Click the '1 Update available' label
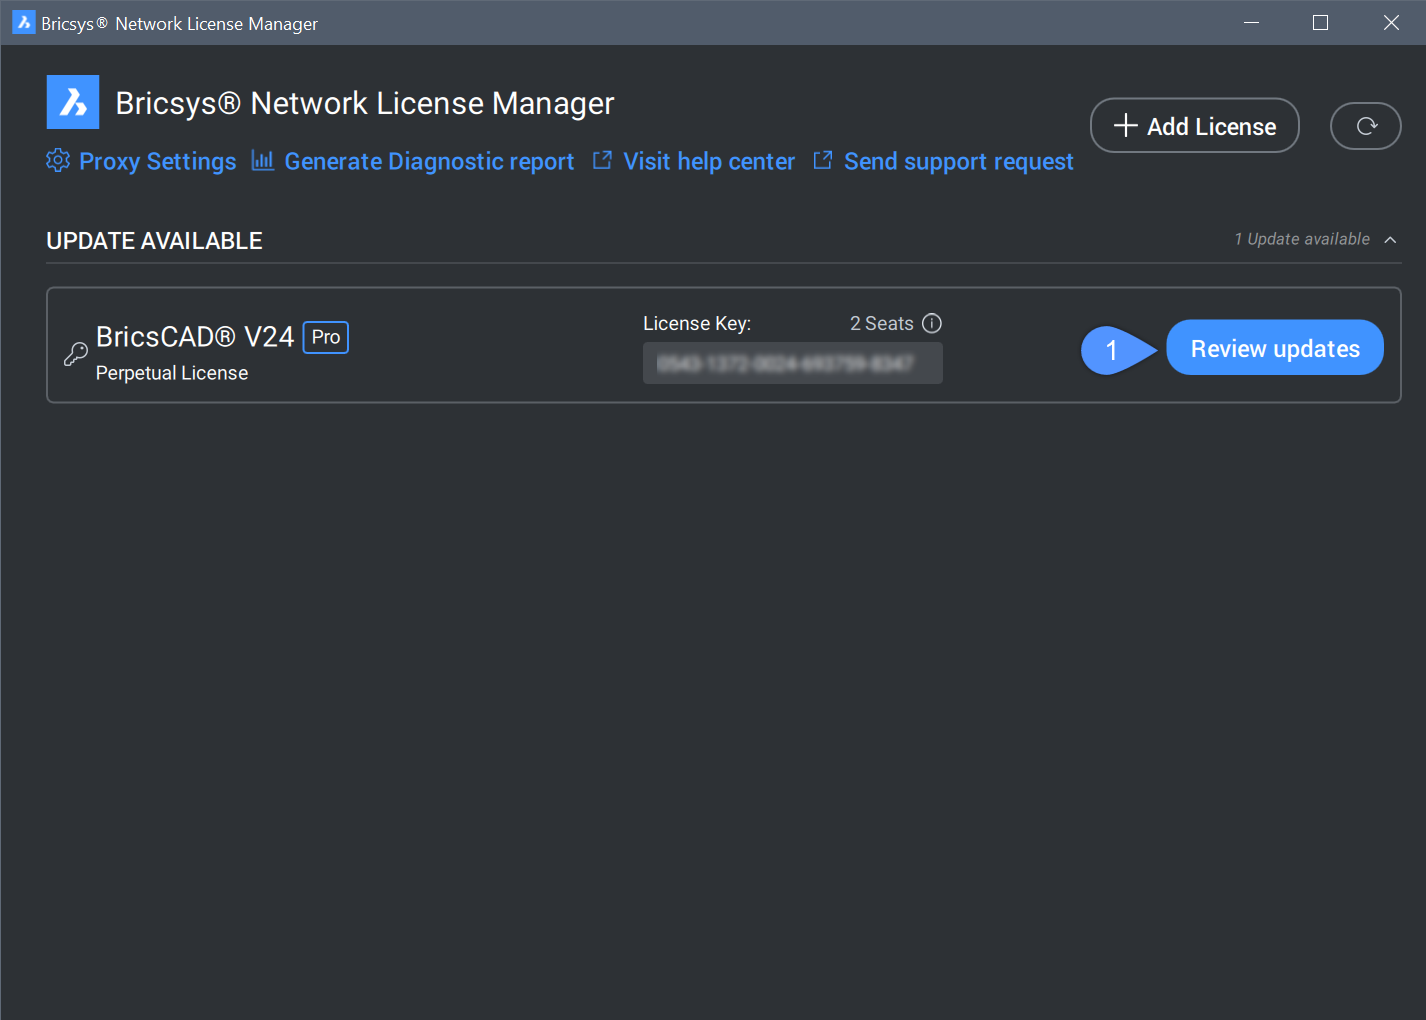The height and width of the screenshot is (1020, 1426). coord(1301,240)
